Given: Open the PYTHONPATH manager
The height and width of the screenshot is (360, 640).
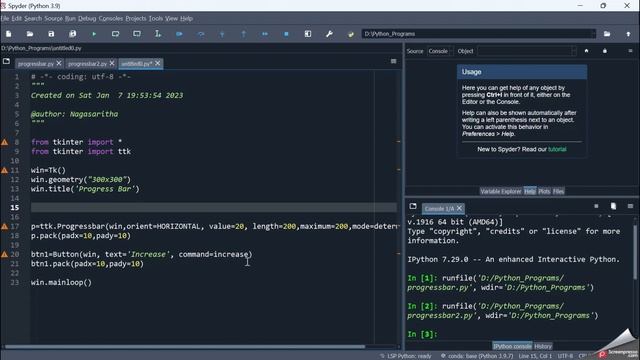Looking at the screenshot, I should (351, 34).
